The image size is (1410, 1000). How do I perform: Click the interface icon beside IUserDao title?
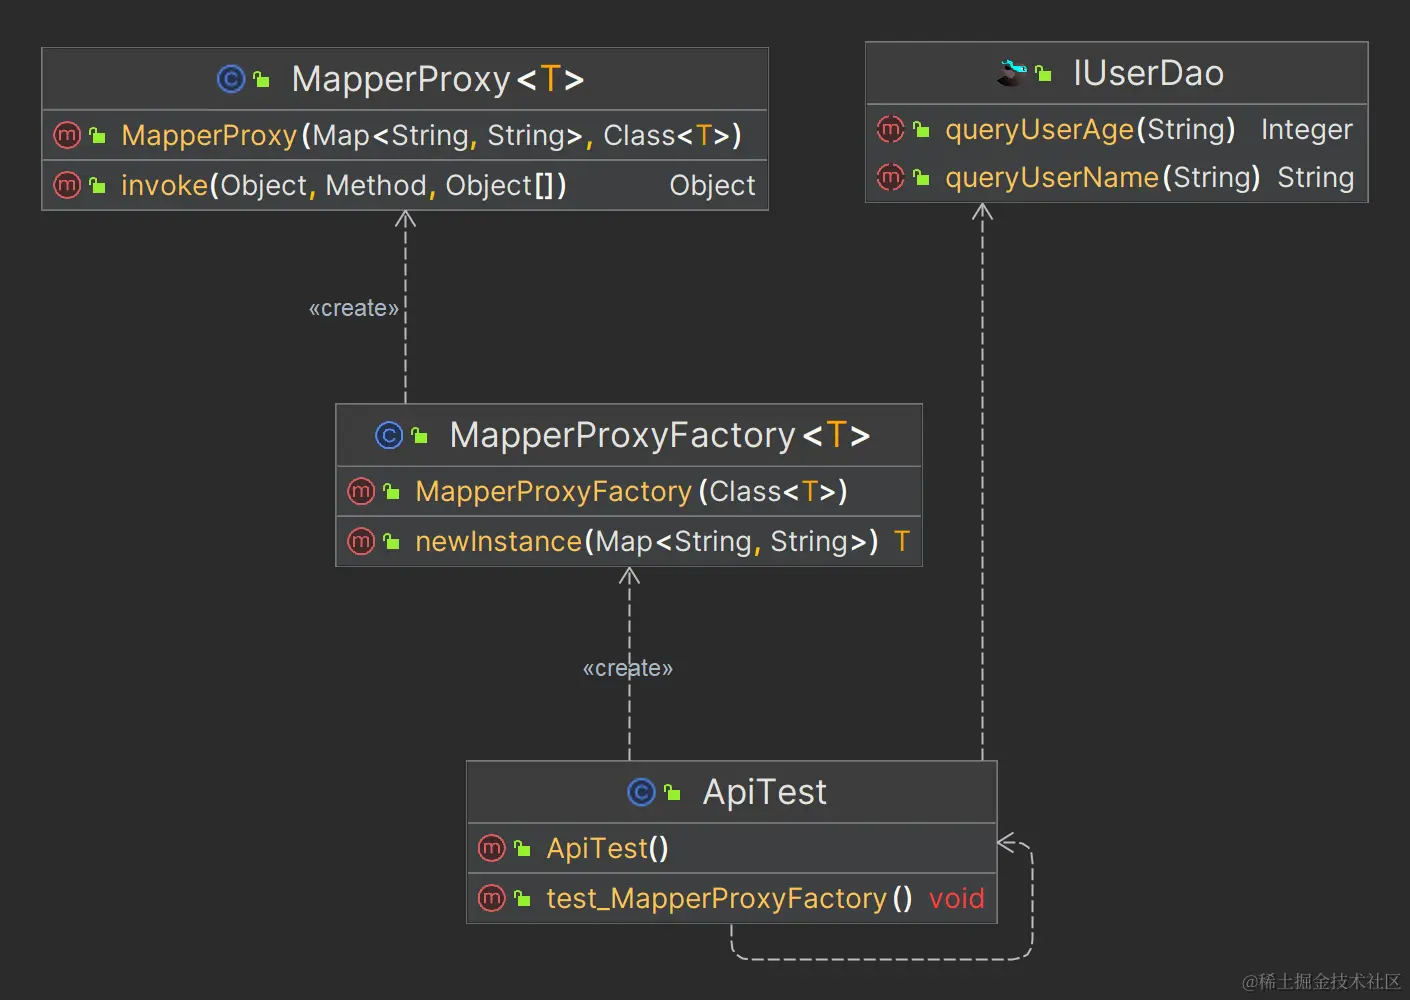(1012, 73)
